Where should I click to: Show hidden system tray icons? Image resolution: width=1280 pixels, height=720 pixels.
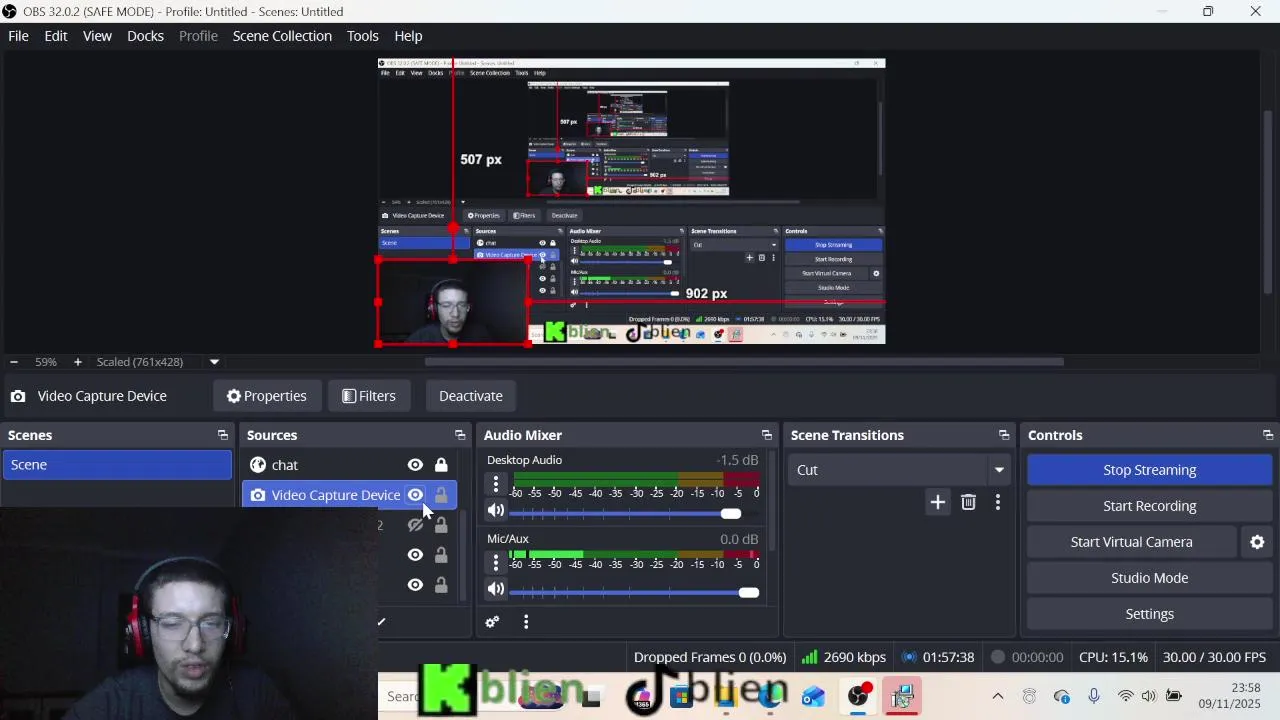997,696
